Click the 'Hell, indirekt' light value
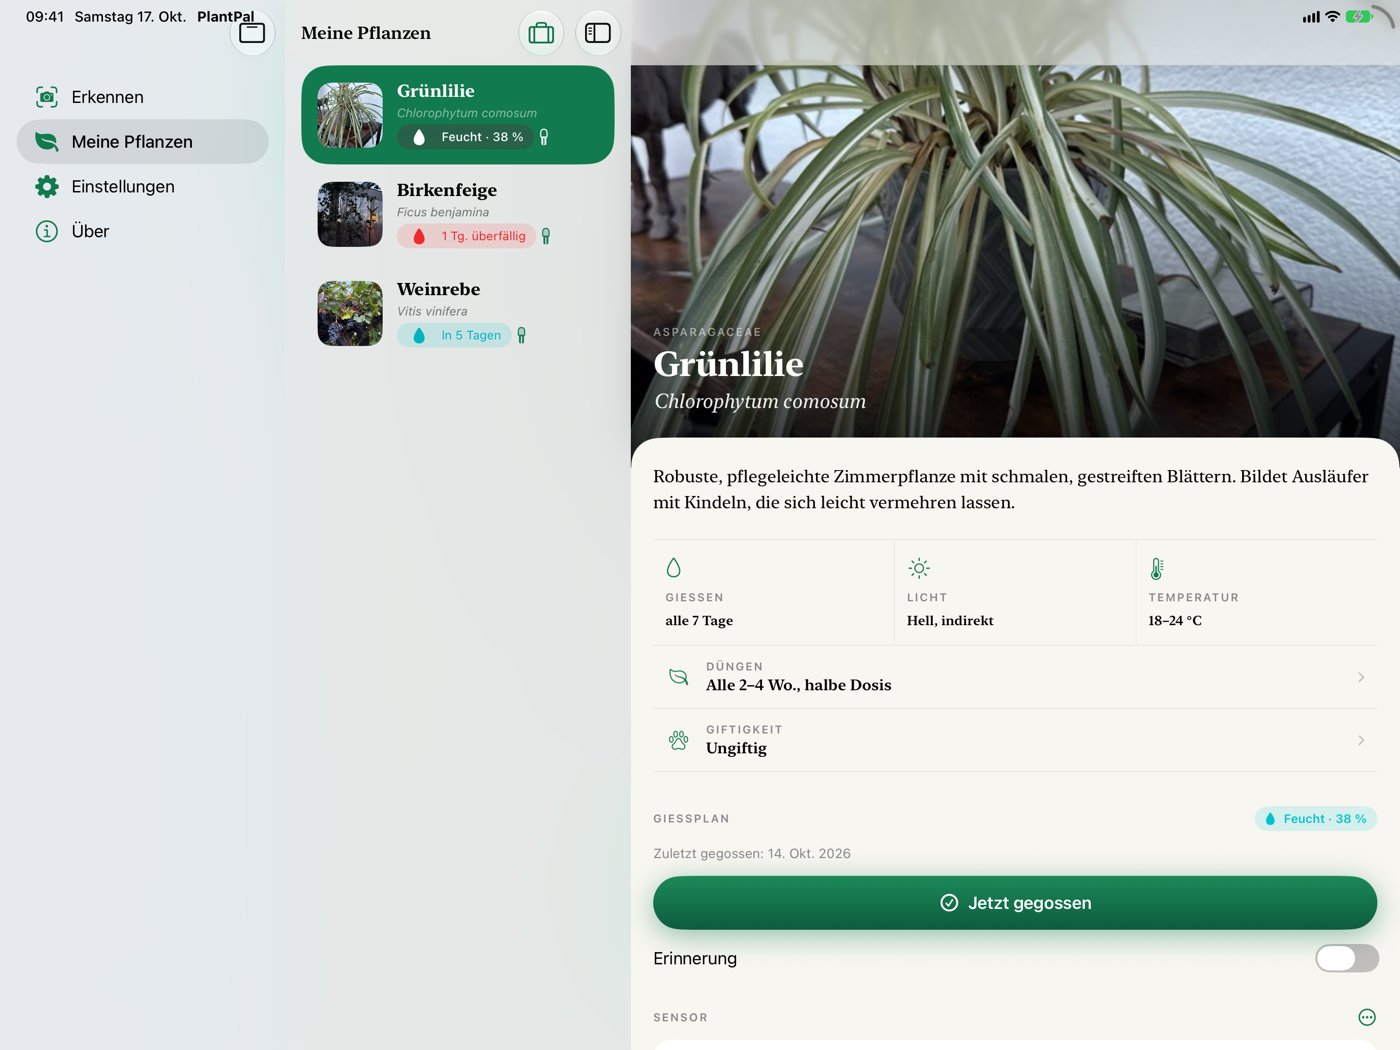The height and width of the screenshot is (1050, 1400). [950, 621]
